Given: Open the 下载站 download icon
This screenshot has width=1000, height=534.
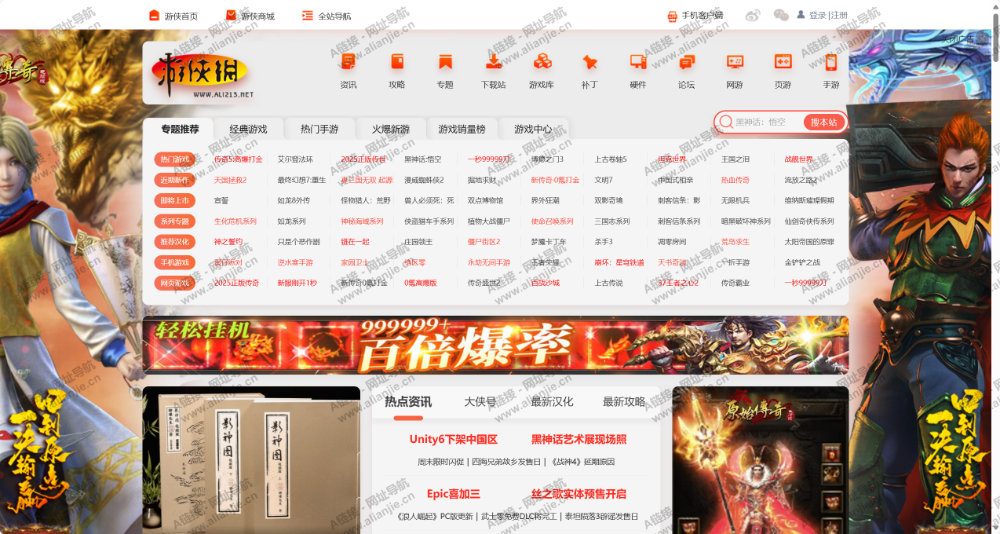Looking at the screenshot, I should pos(493,62).
